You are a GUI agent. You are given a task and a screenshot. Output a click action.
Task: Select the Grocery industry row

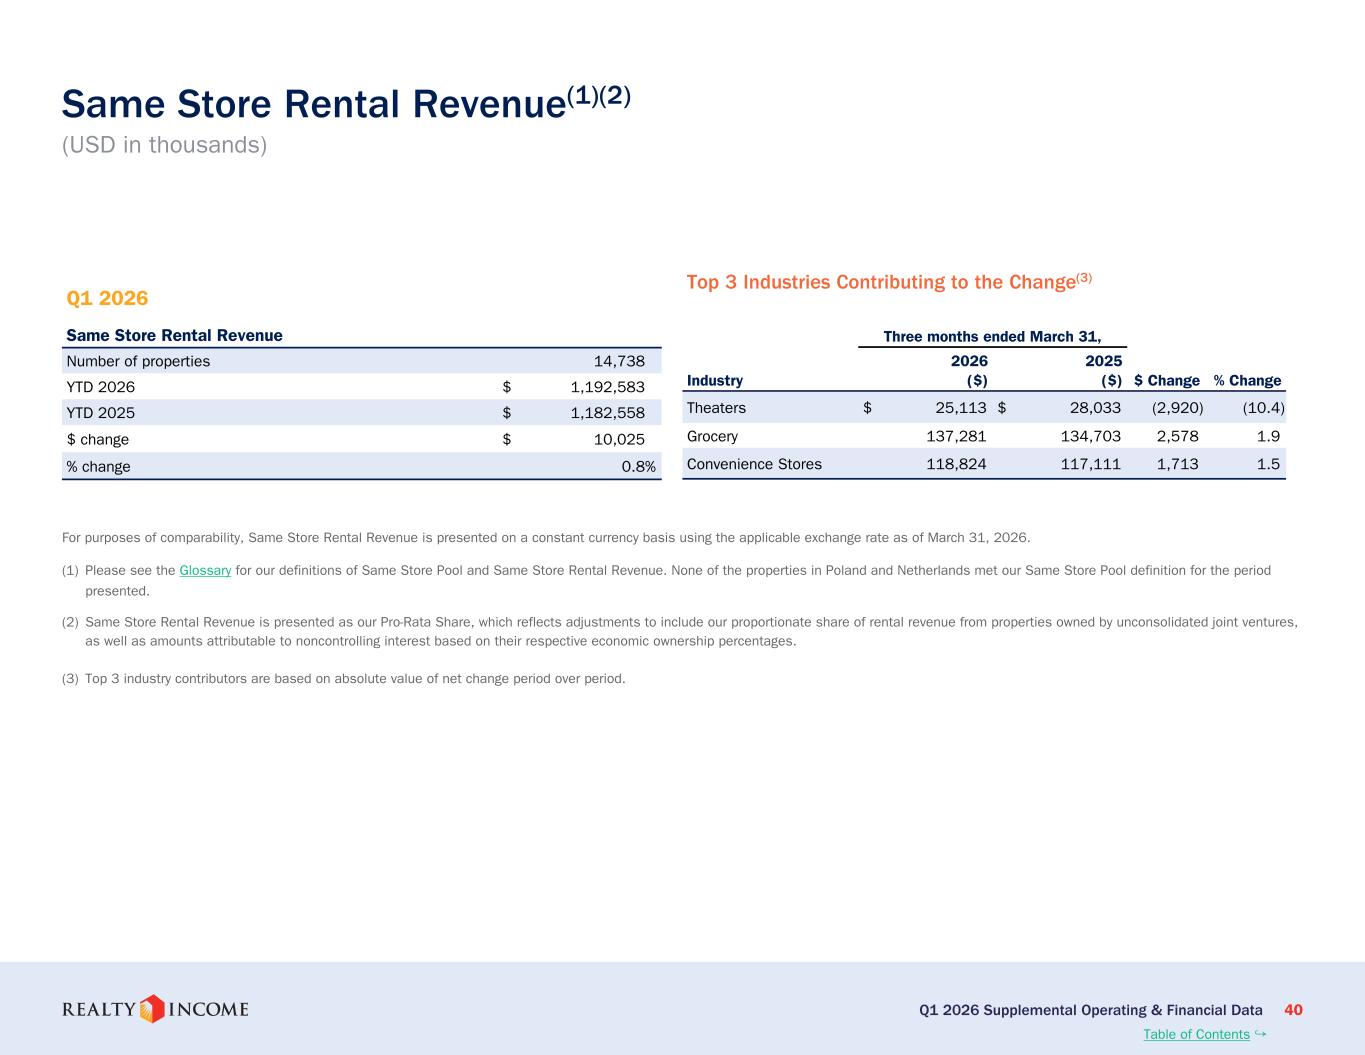pos(984,436)
